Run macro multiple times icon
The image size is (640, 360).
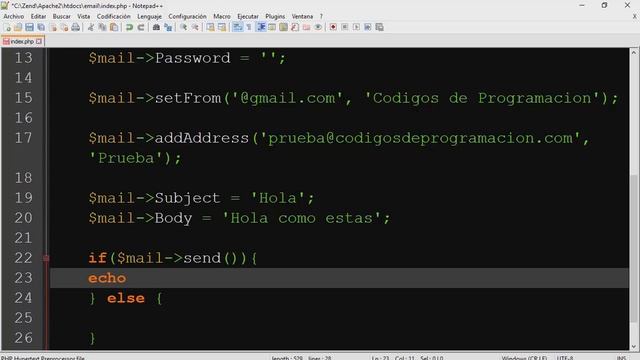click(x=368, y=27)
